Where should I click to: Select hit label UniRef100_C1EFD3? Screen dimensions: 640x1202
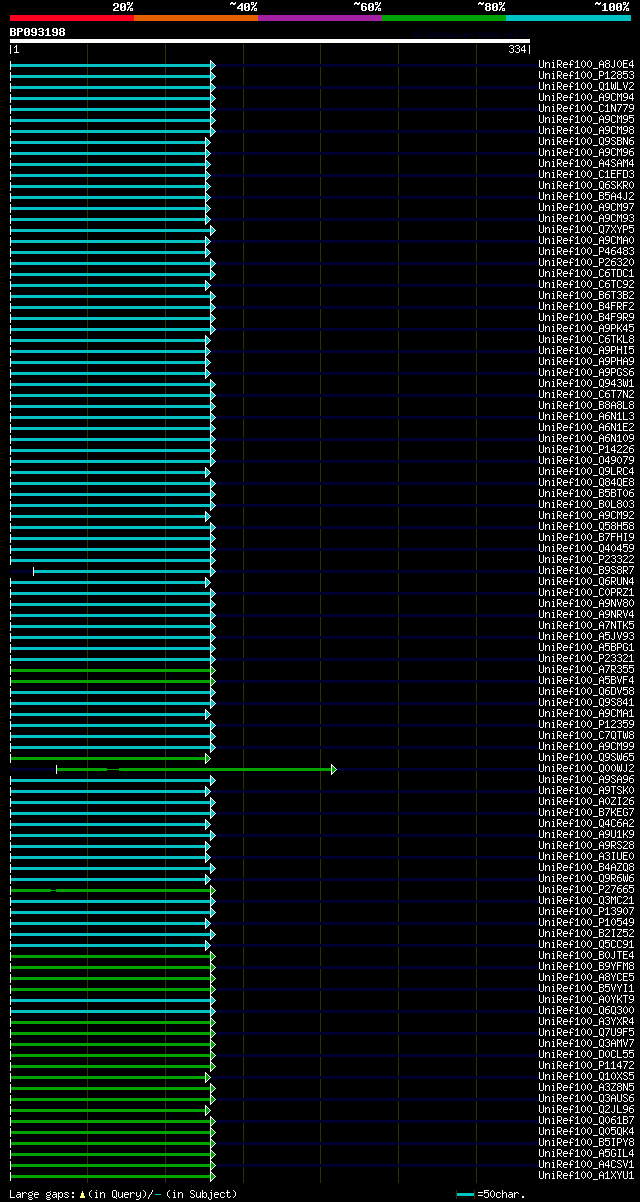point(586,174)
